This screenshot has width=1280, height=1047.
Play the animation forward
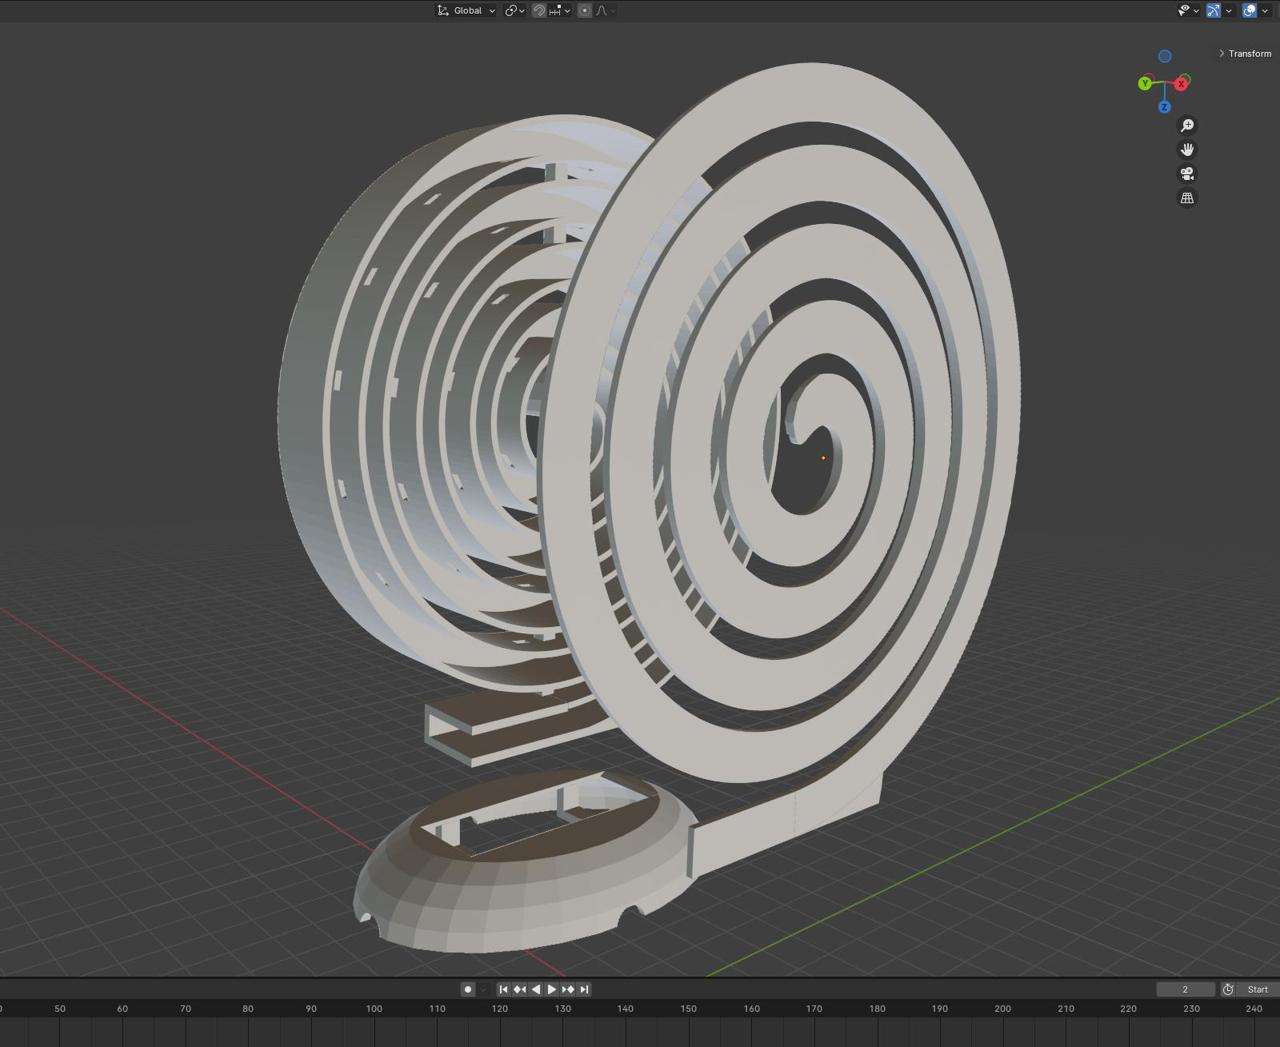pos(552,989)
